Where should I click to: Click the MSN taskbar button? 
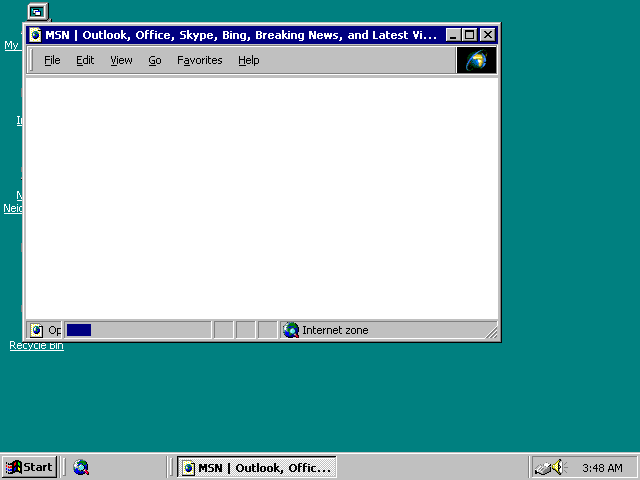(x=257, y=467)
